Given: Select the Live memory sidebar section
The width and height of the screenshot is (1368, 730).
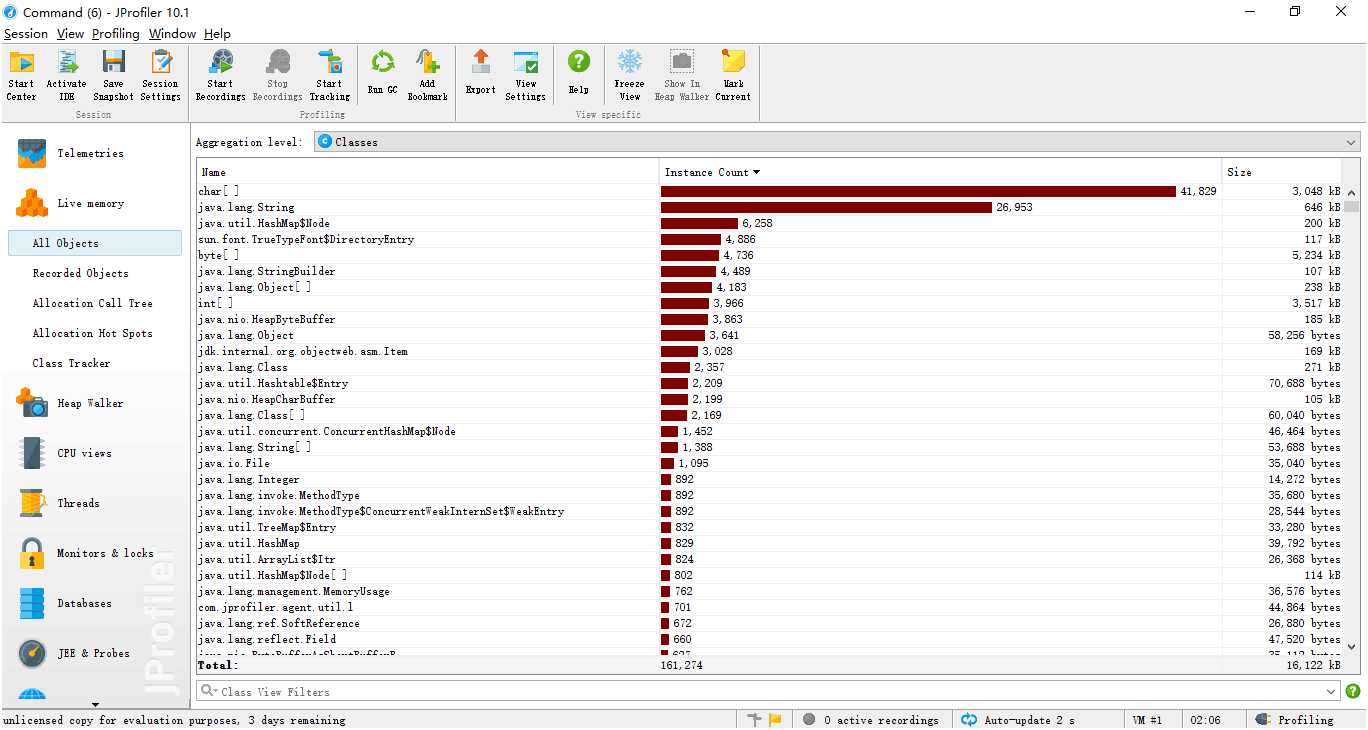Looking at the screenshot, I should (x=92, y=203).
